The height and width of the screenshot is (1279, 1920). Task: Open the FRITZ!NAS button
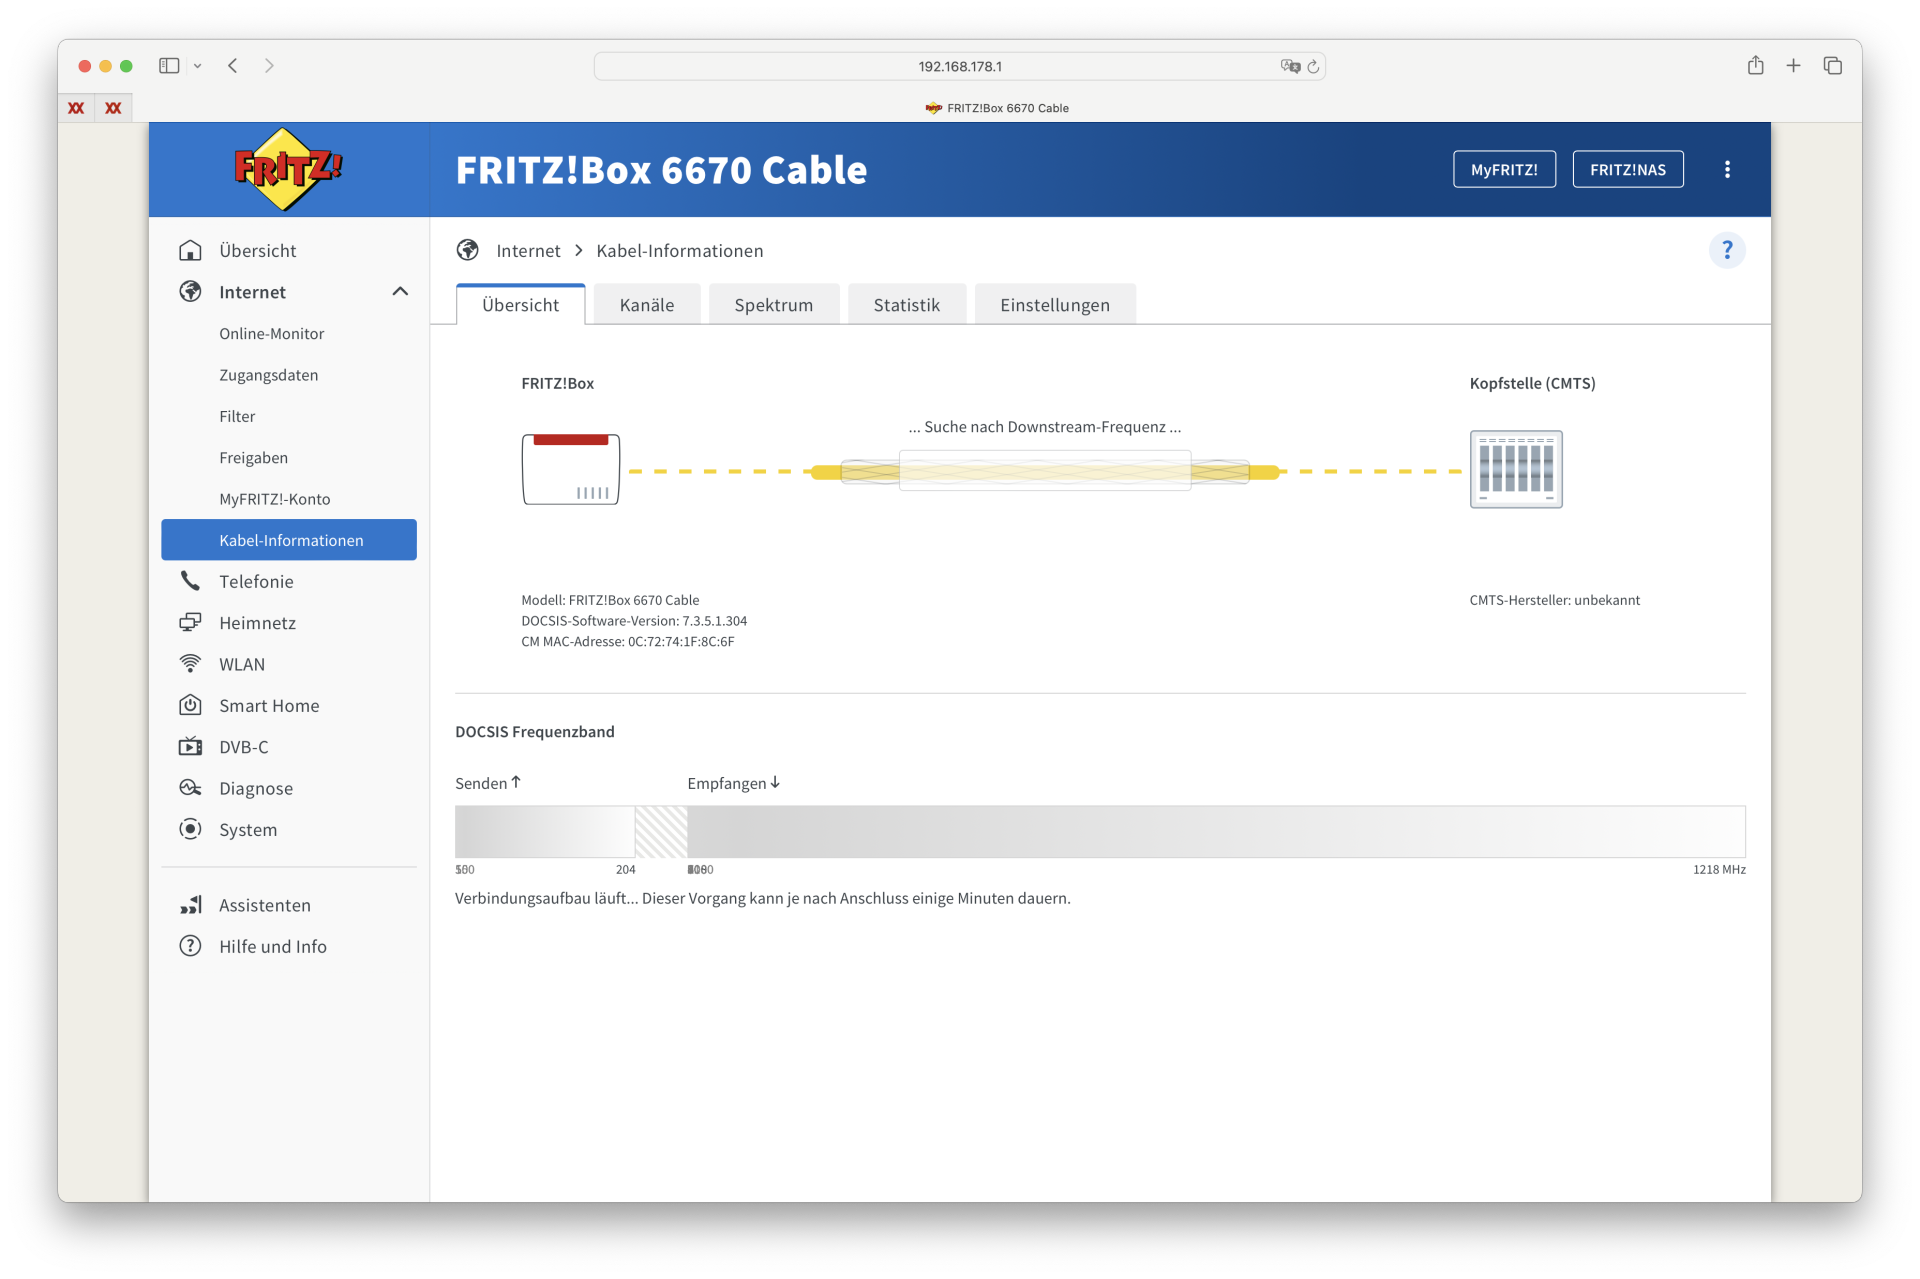tap(1627, 169)
